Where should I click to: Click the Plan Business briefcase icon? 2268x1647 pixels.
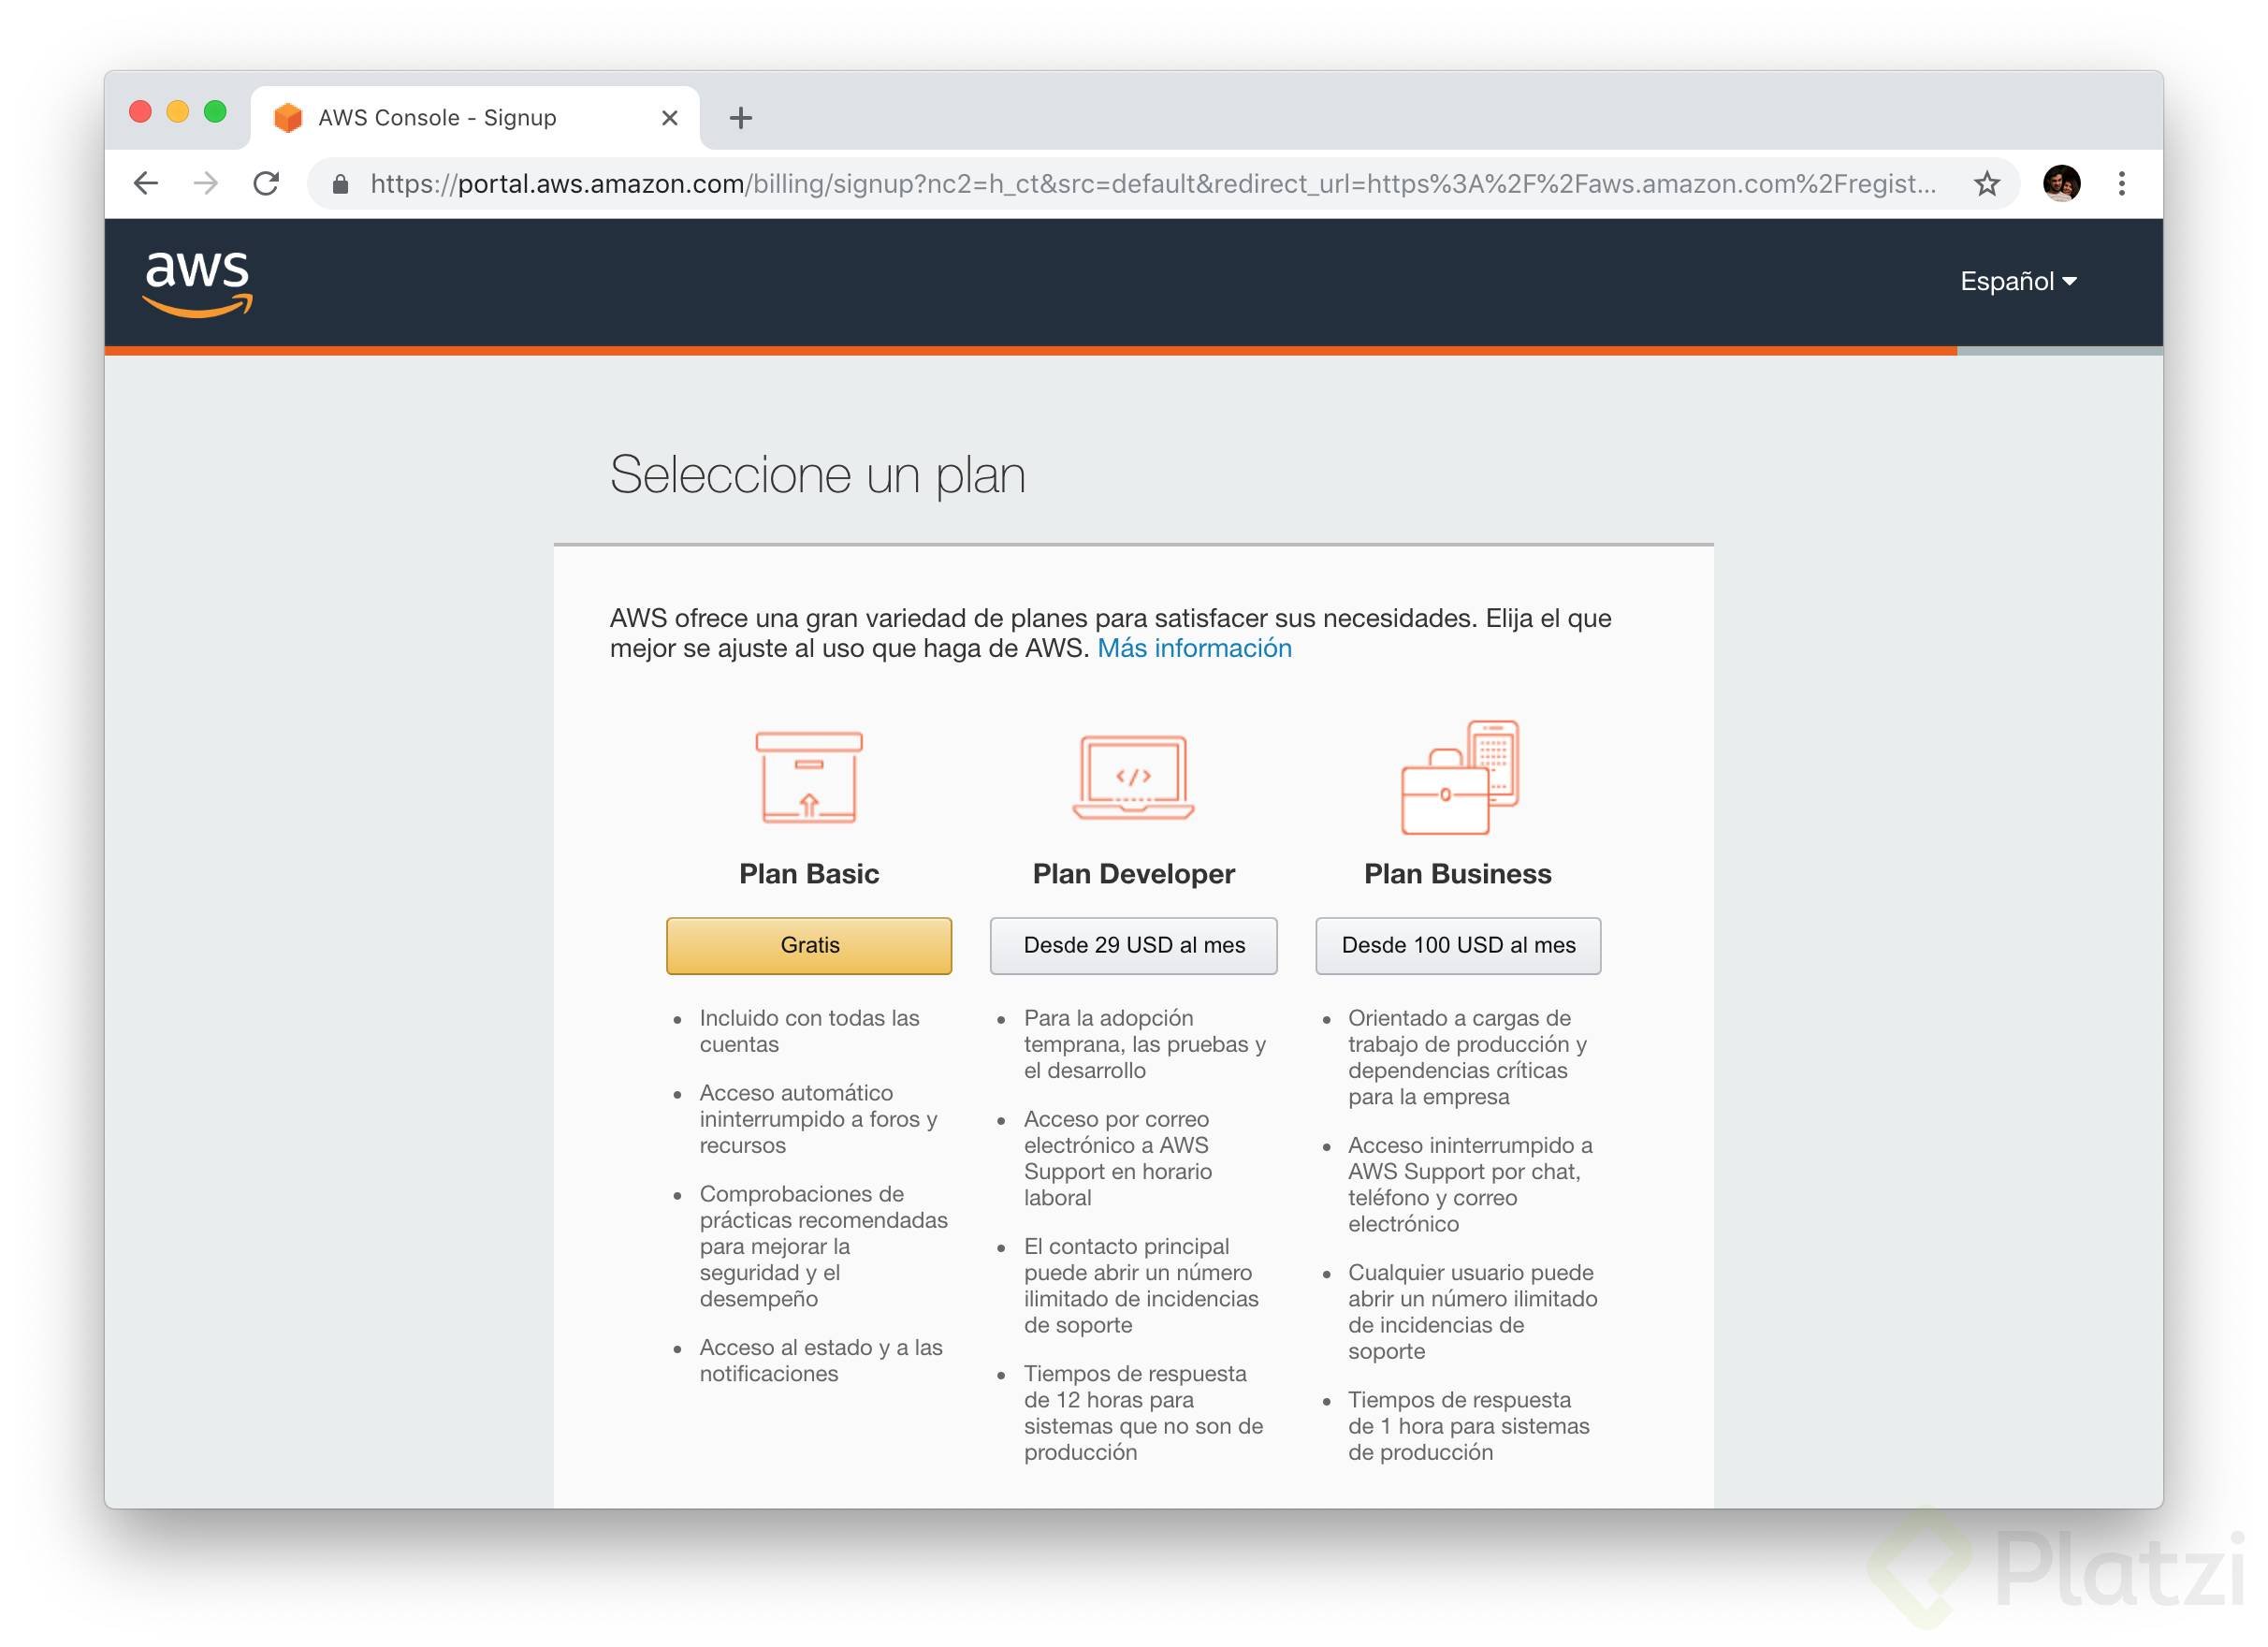[x=1459, y=777]
